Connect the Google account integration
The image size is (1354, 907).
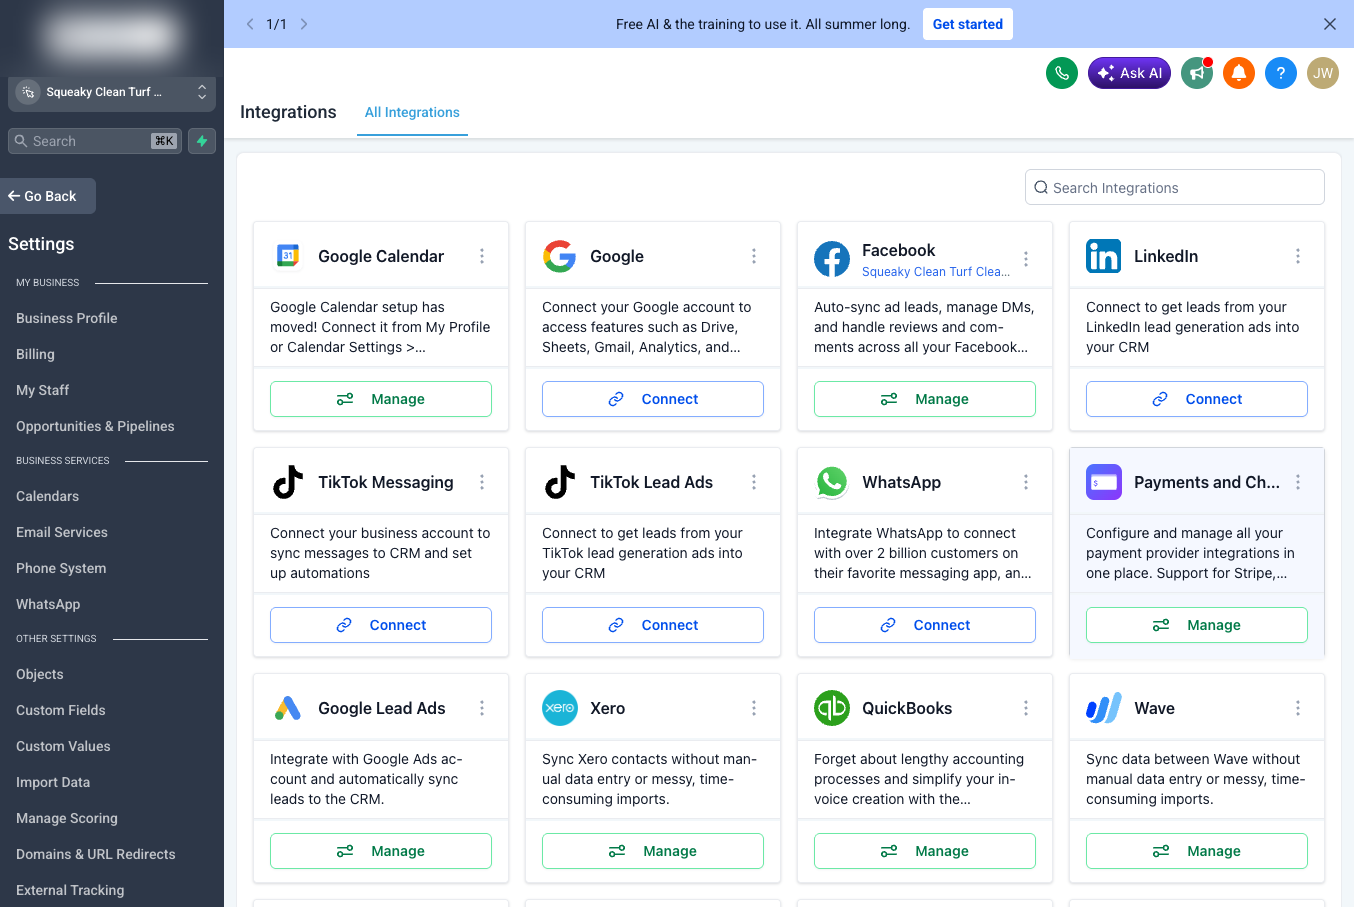(653, 399)
